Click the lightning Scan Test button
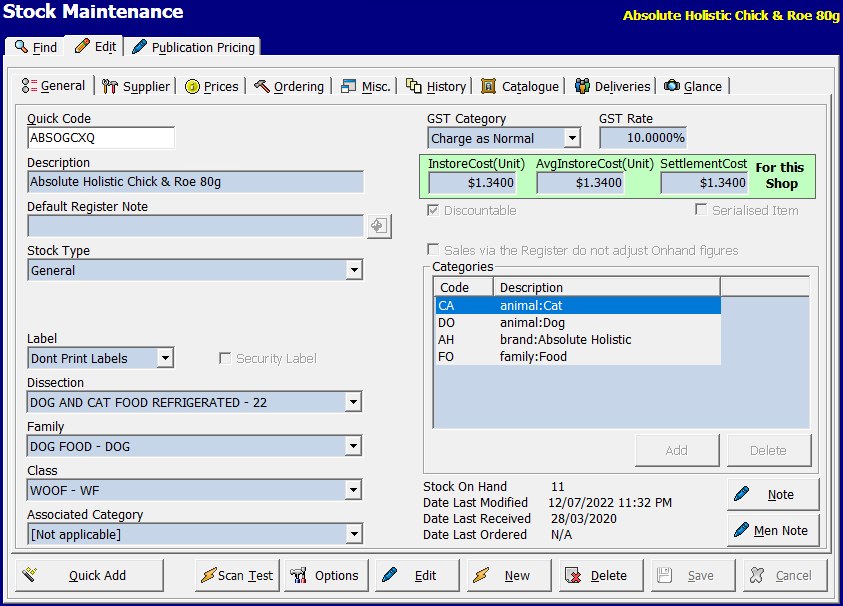Screen dimensions: 843x606 point(236,575)
